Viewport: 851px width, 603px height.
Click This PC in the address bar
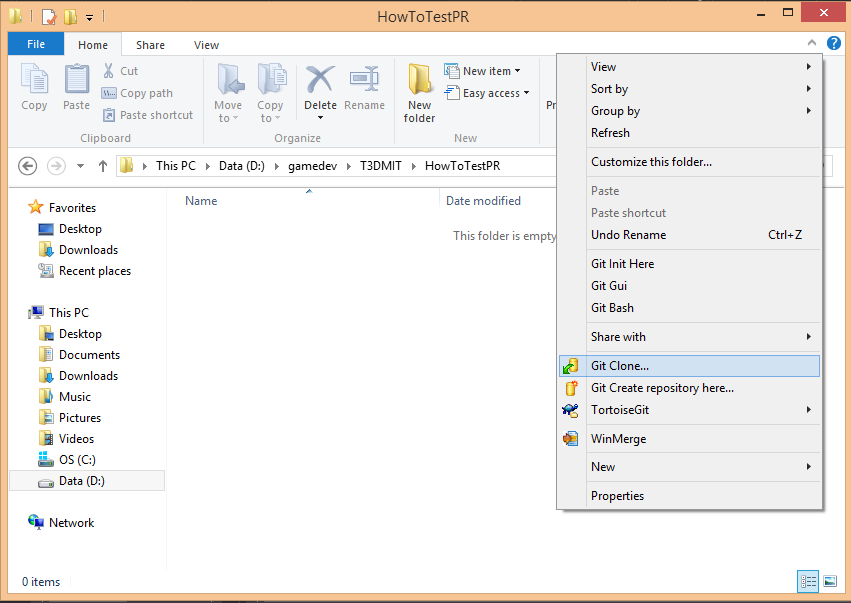coord(176,166)
